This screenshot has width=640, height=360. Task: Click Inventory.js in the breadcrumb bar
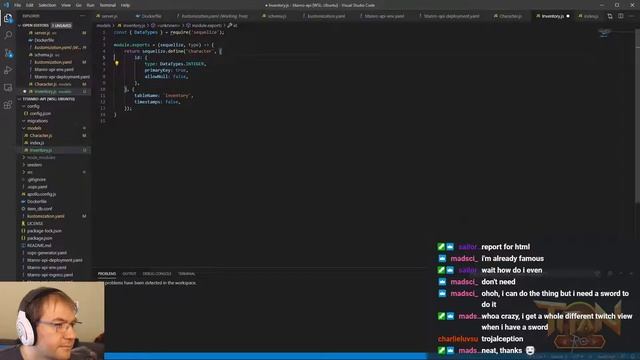click(x=133, y=25)
